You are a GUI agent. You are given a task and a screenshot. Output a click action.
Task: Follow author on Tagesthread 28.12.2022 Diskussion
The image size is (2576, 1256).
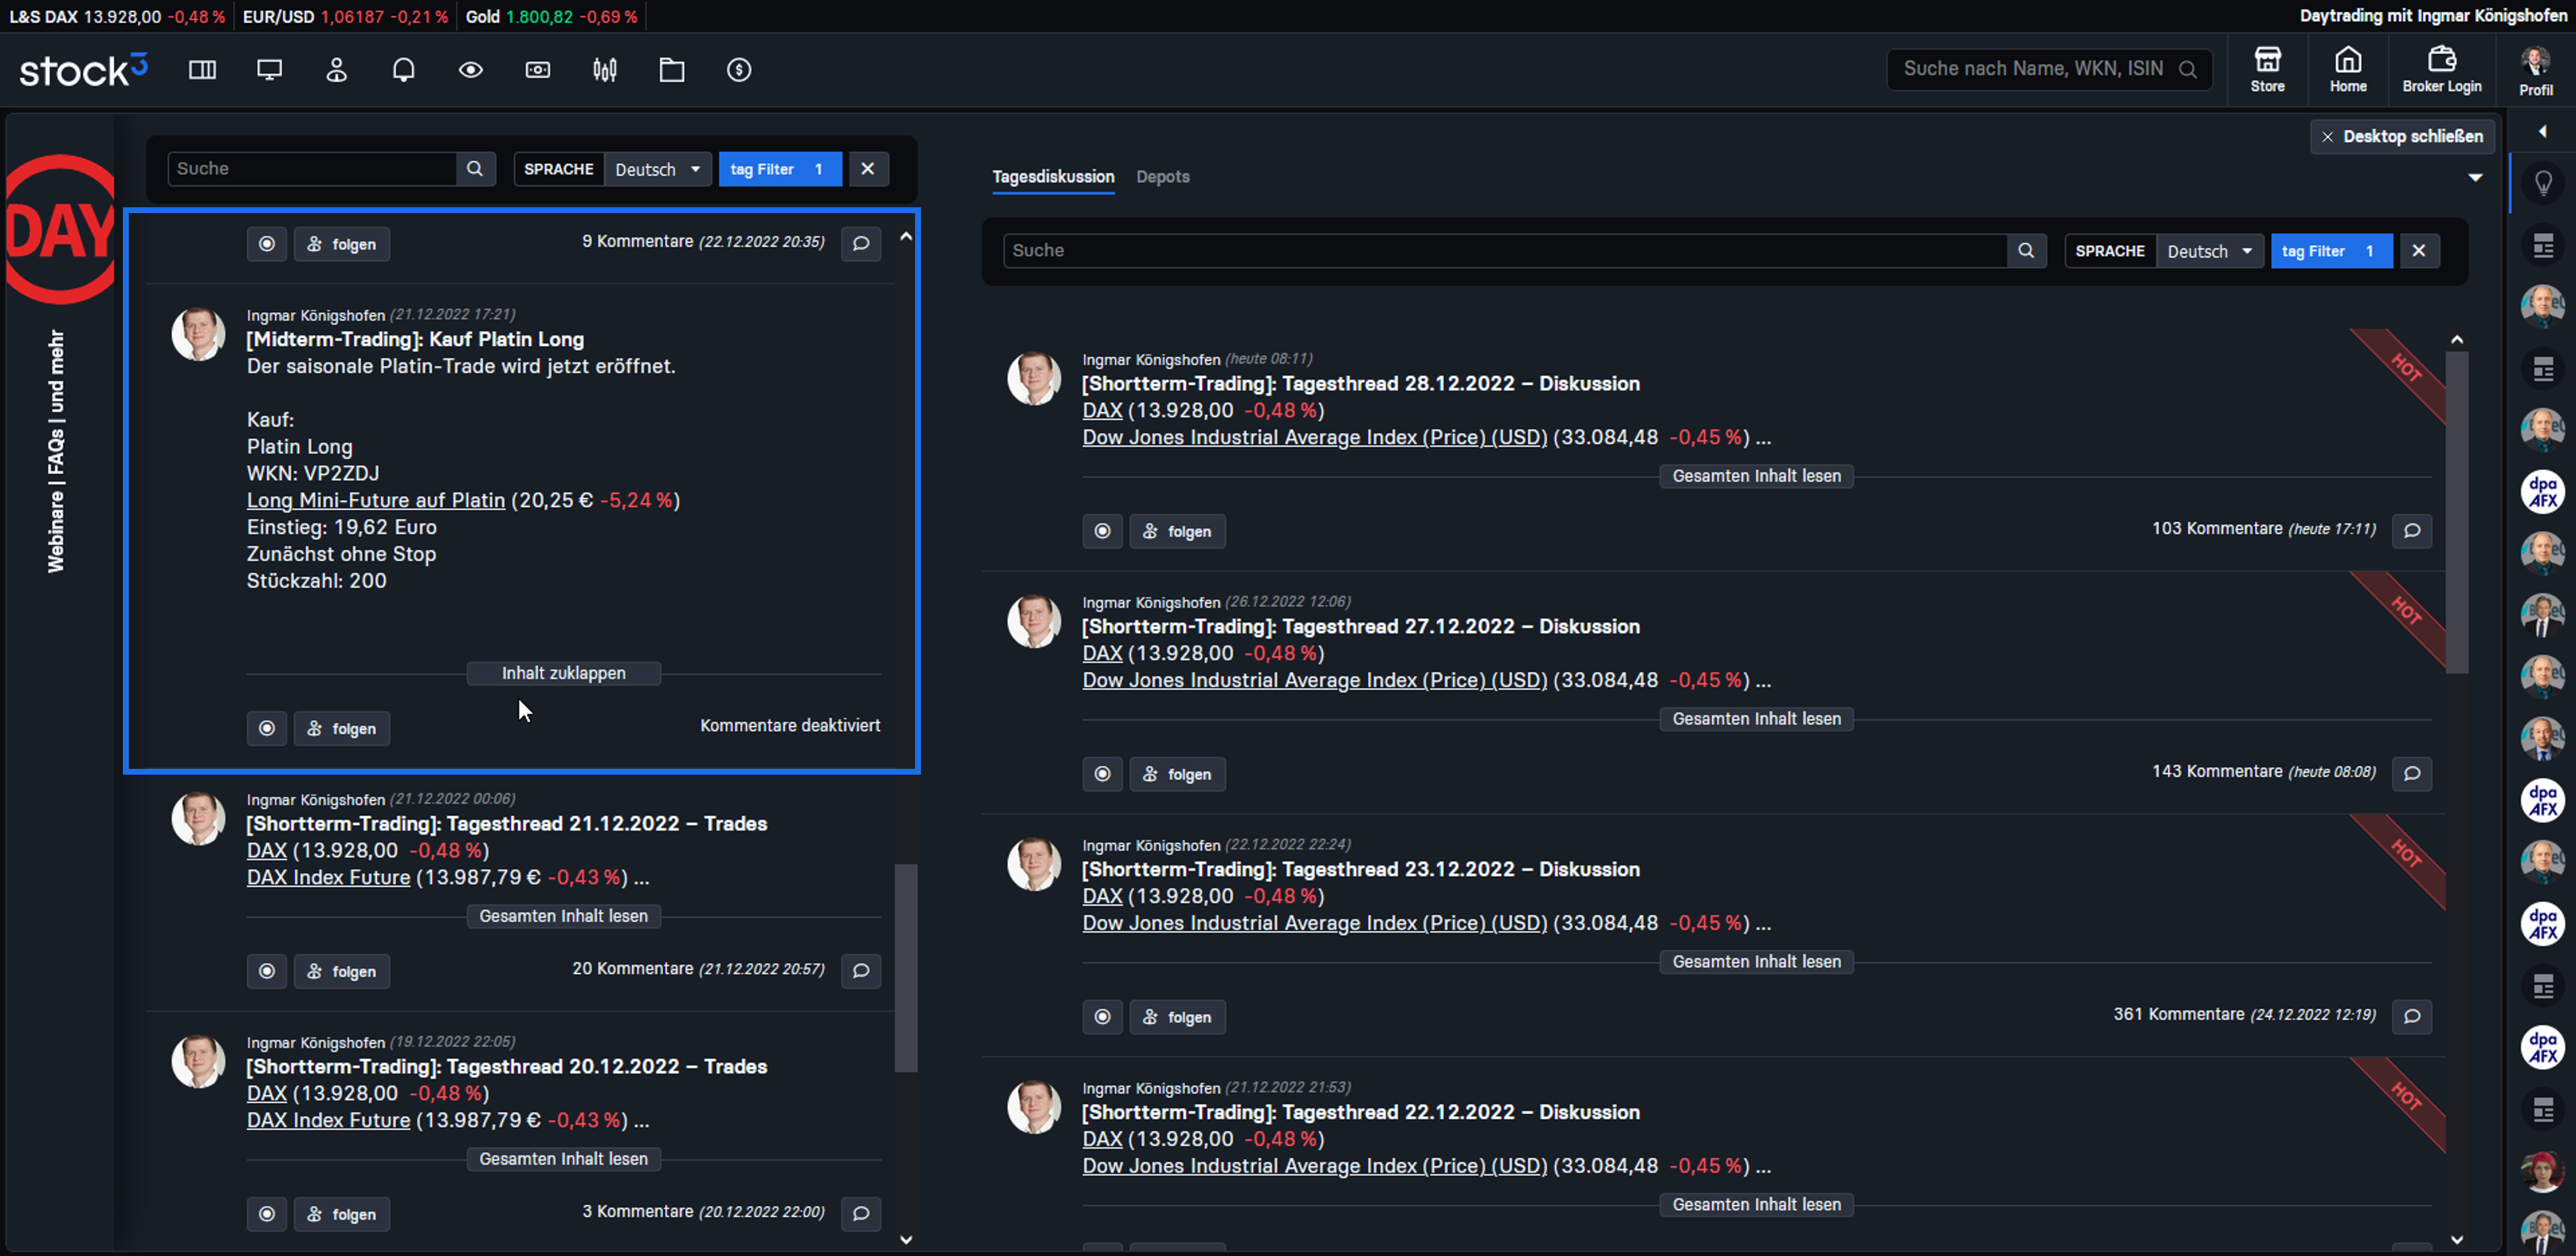coord(1177,531)
